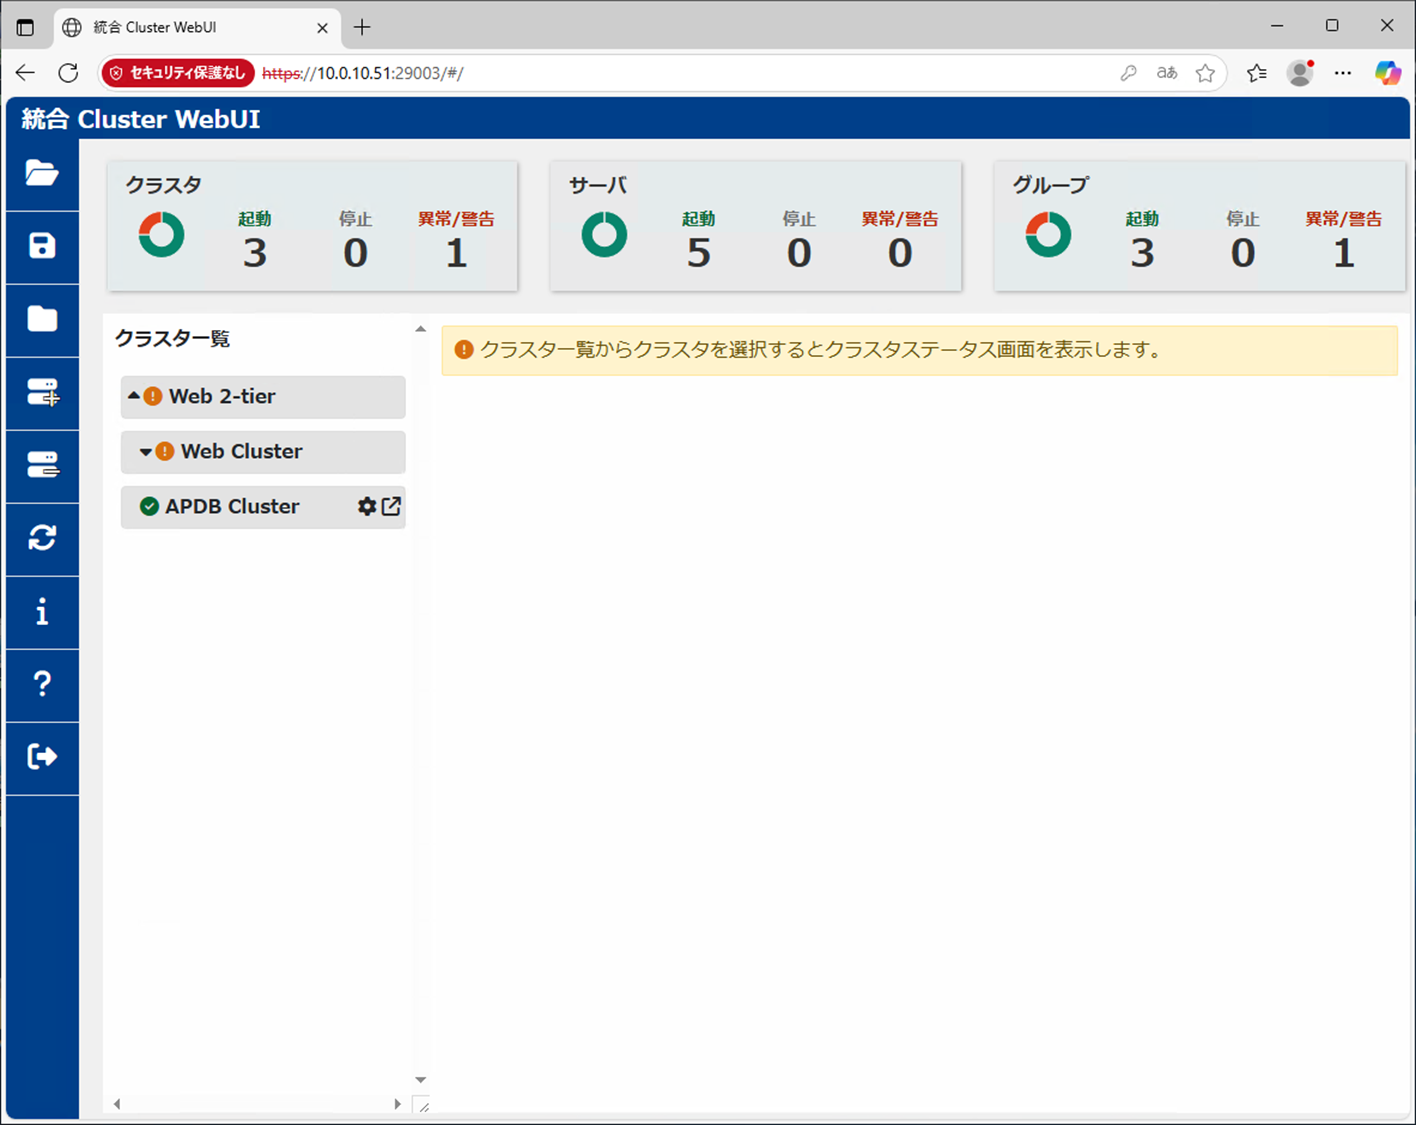Click warning icon beside Web 2-tier
Viewport: 1416px width, 1125px height.
click(153, 396)
